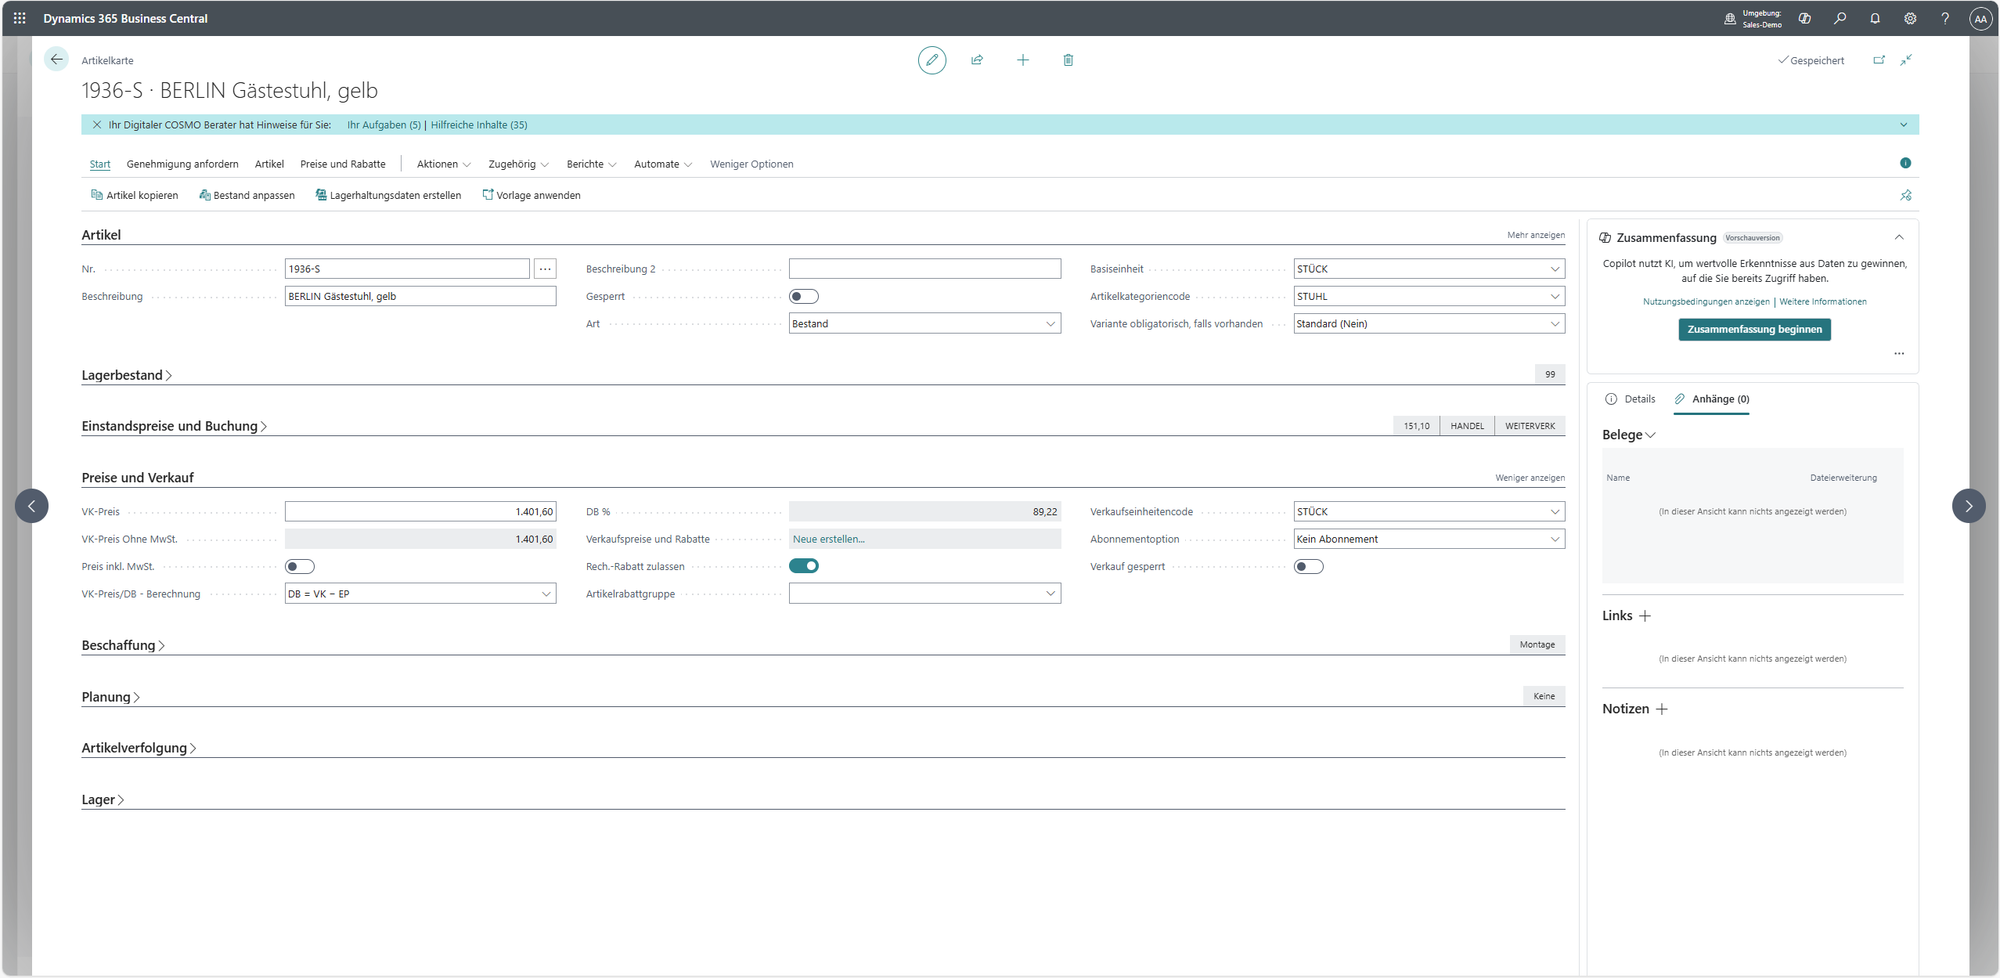The width and height of the screenshot is (2000, 978).
Task: Open the notifications bell icon
Action: (1875, 18)
